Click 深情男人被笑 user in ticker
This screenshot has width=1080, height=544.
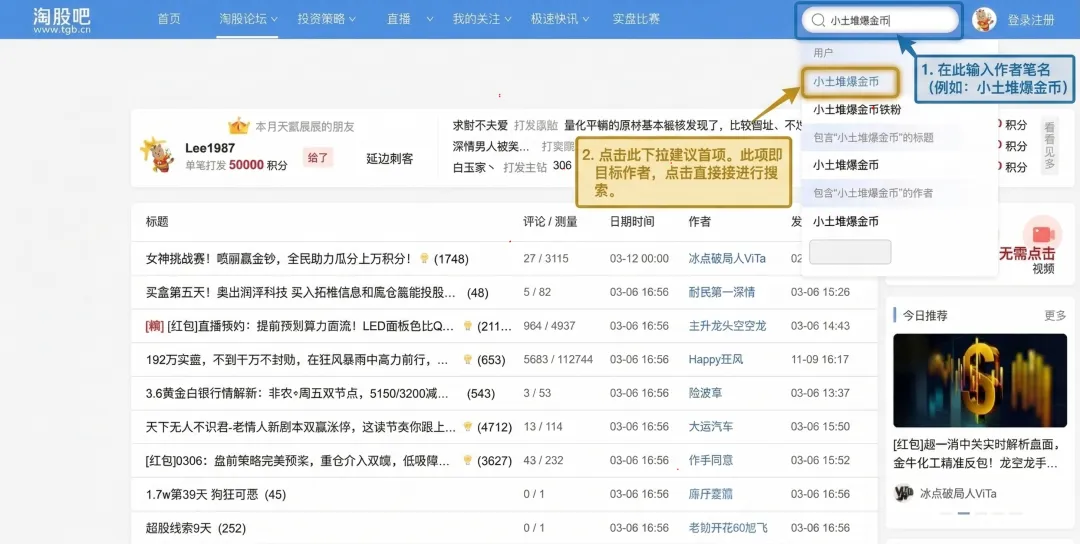pos(491,147)
